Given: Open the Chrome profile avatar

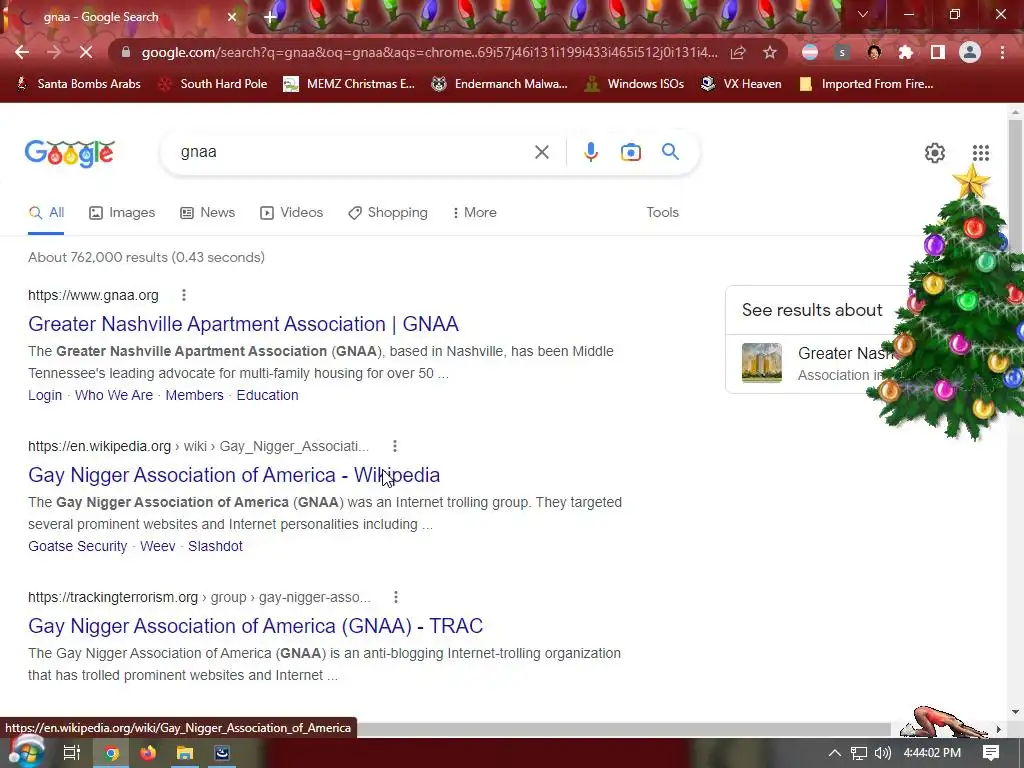Looking at the screenshot, I should tap(970, 52).
